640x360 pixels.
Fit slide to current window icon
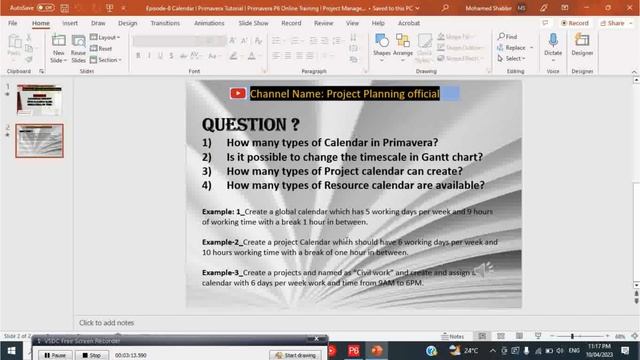634,336
